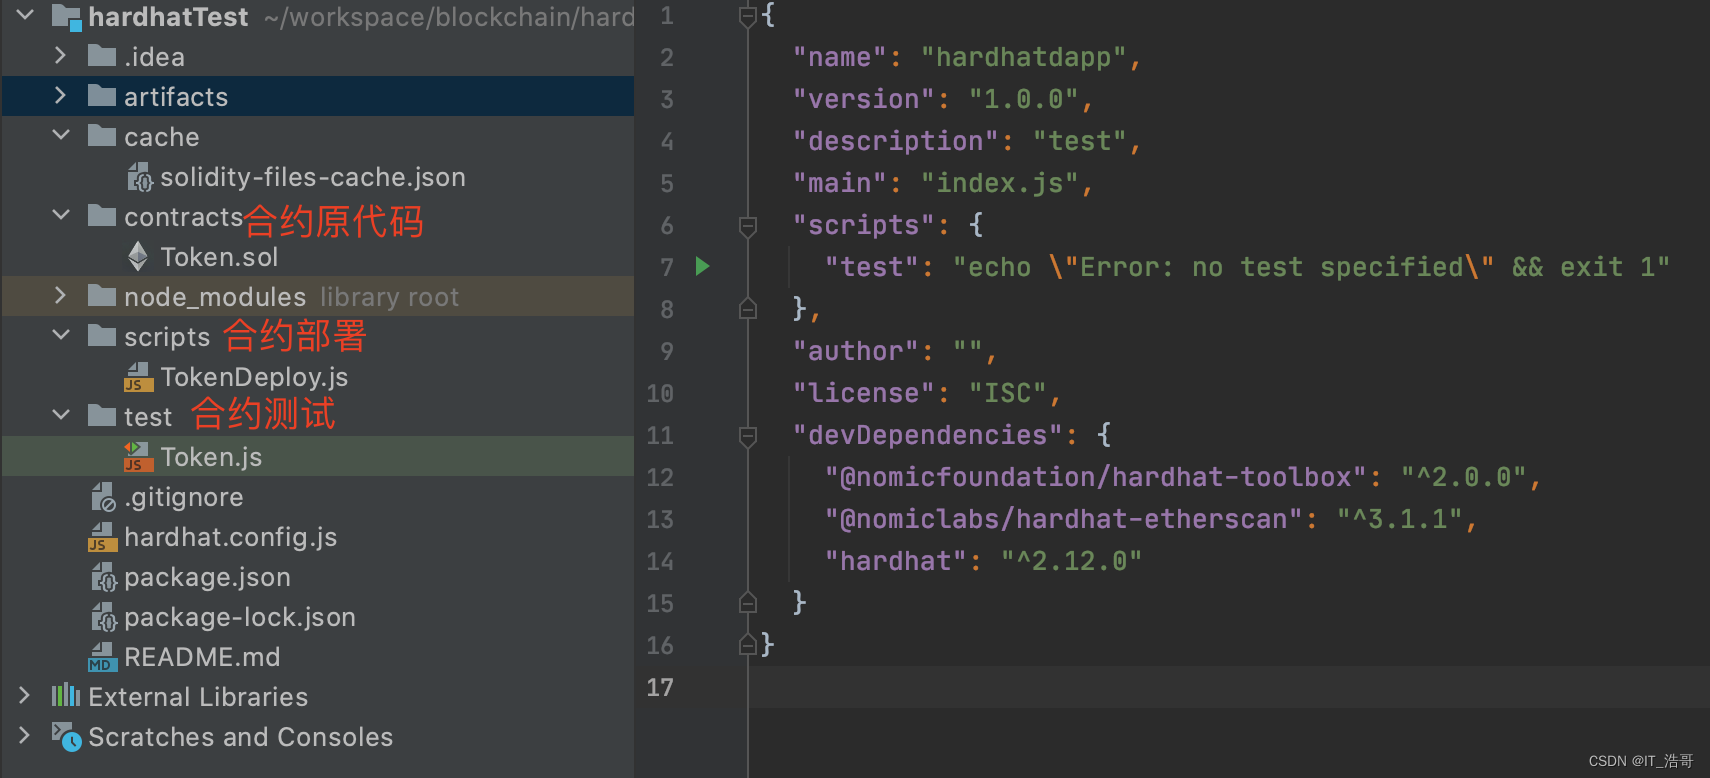Screen dimensions: 1710x778
Task: Click the hardhatTest project module icon
Action: (66, 16)
